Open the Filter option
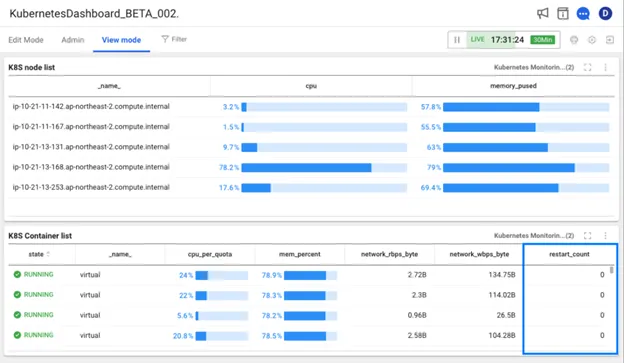Screen dimensions: 624x363 pos(174,39)
